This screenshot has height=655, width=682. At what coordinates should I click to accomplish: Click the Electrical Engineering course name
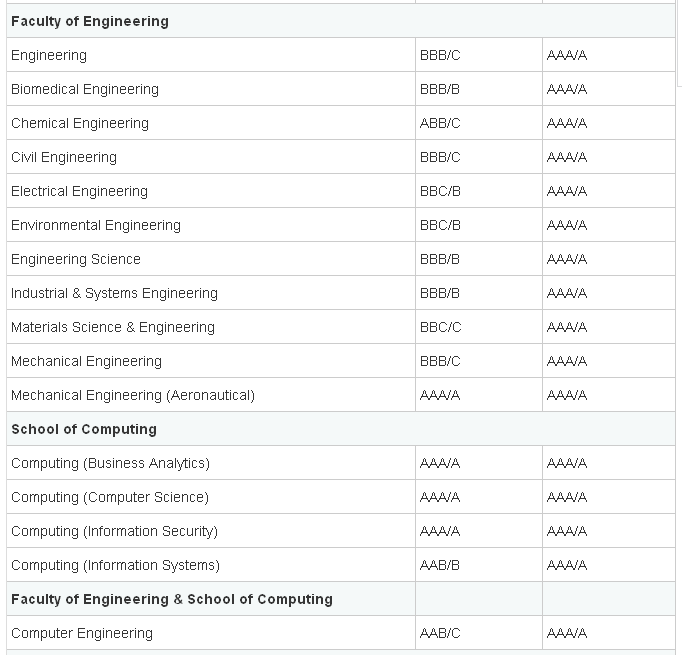tap(79, 191)
